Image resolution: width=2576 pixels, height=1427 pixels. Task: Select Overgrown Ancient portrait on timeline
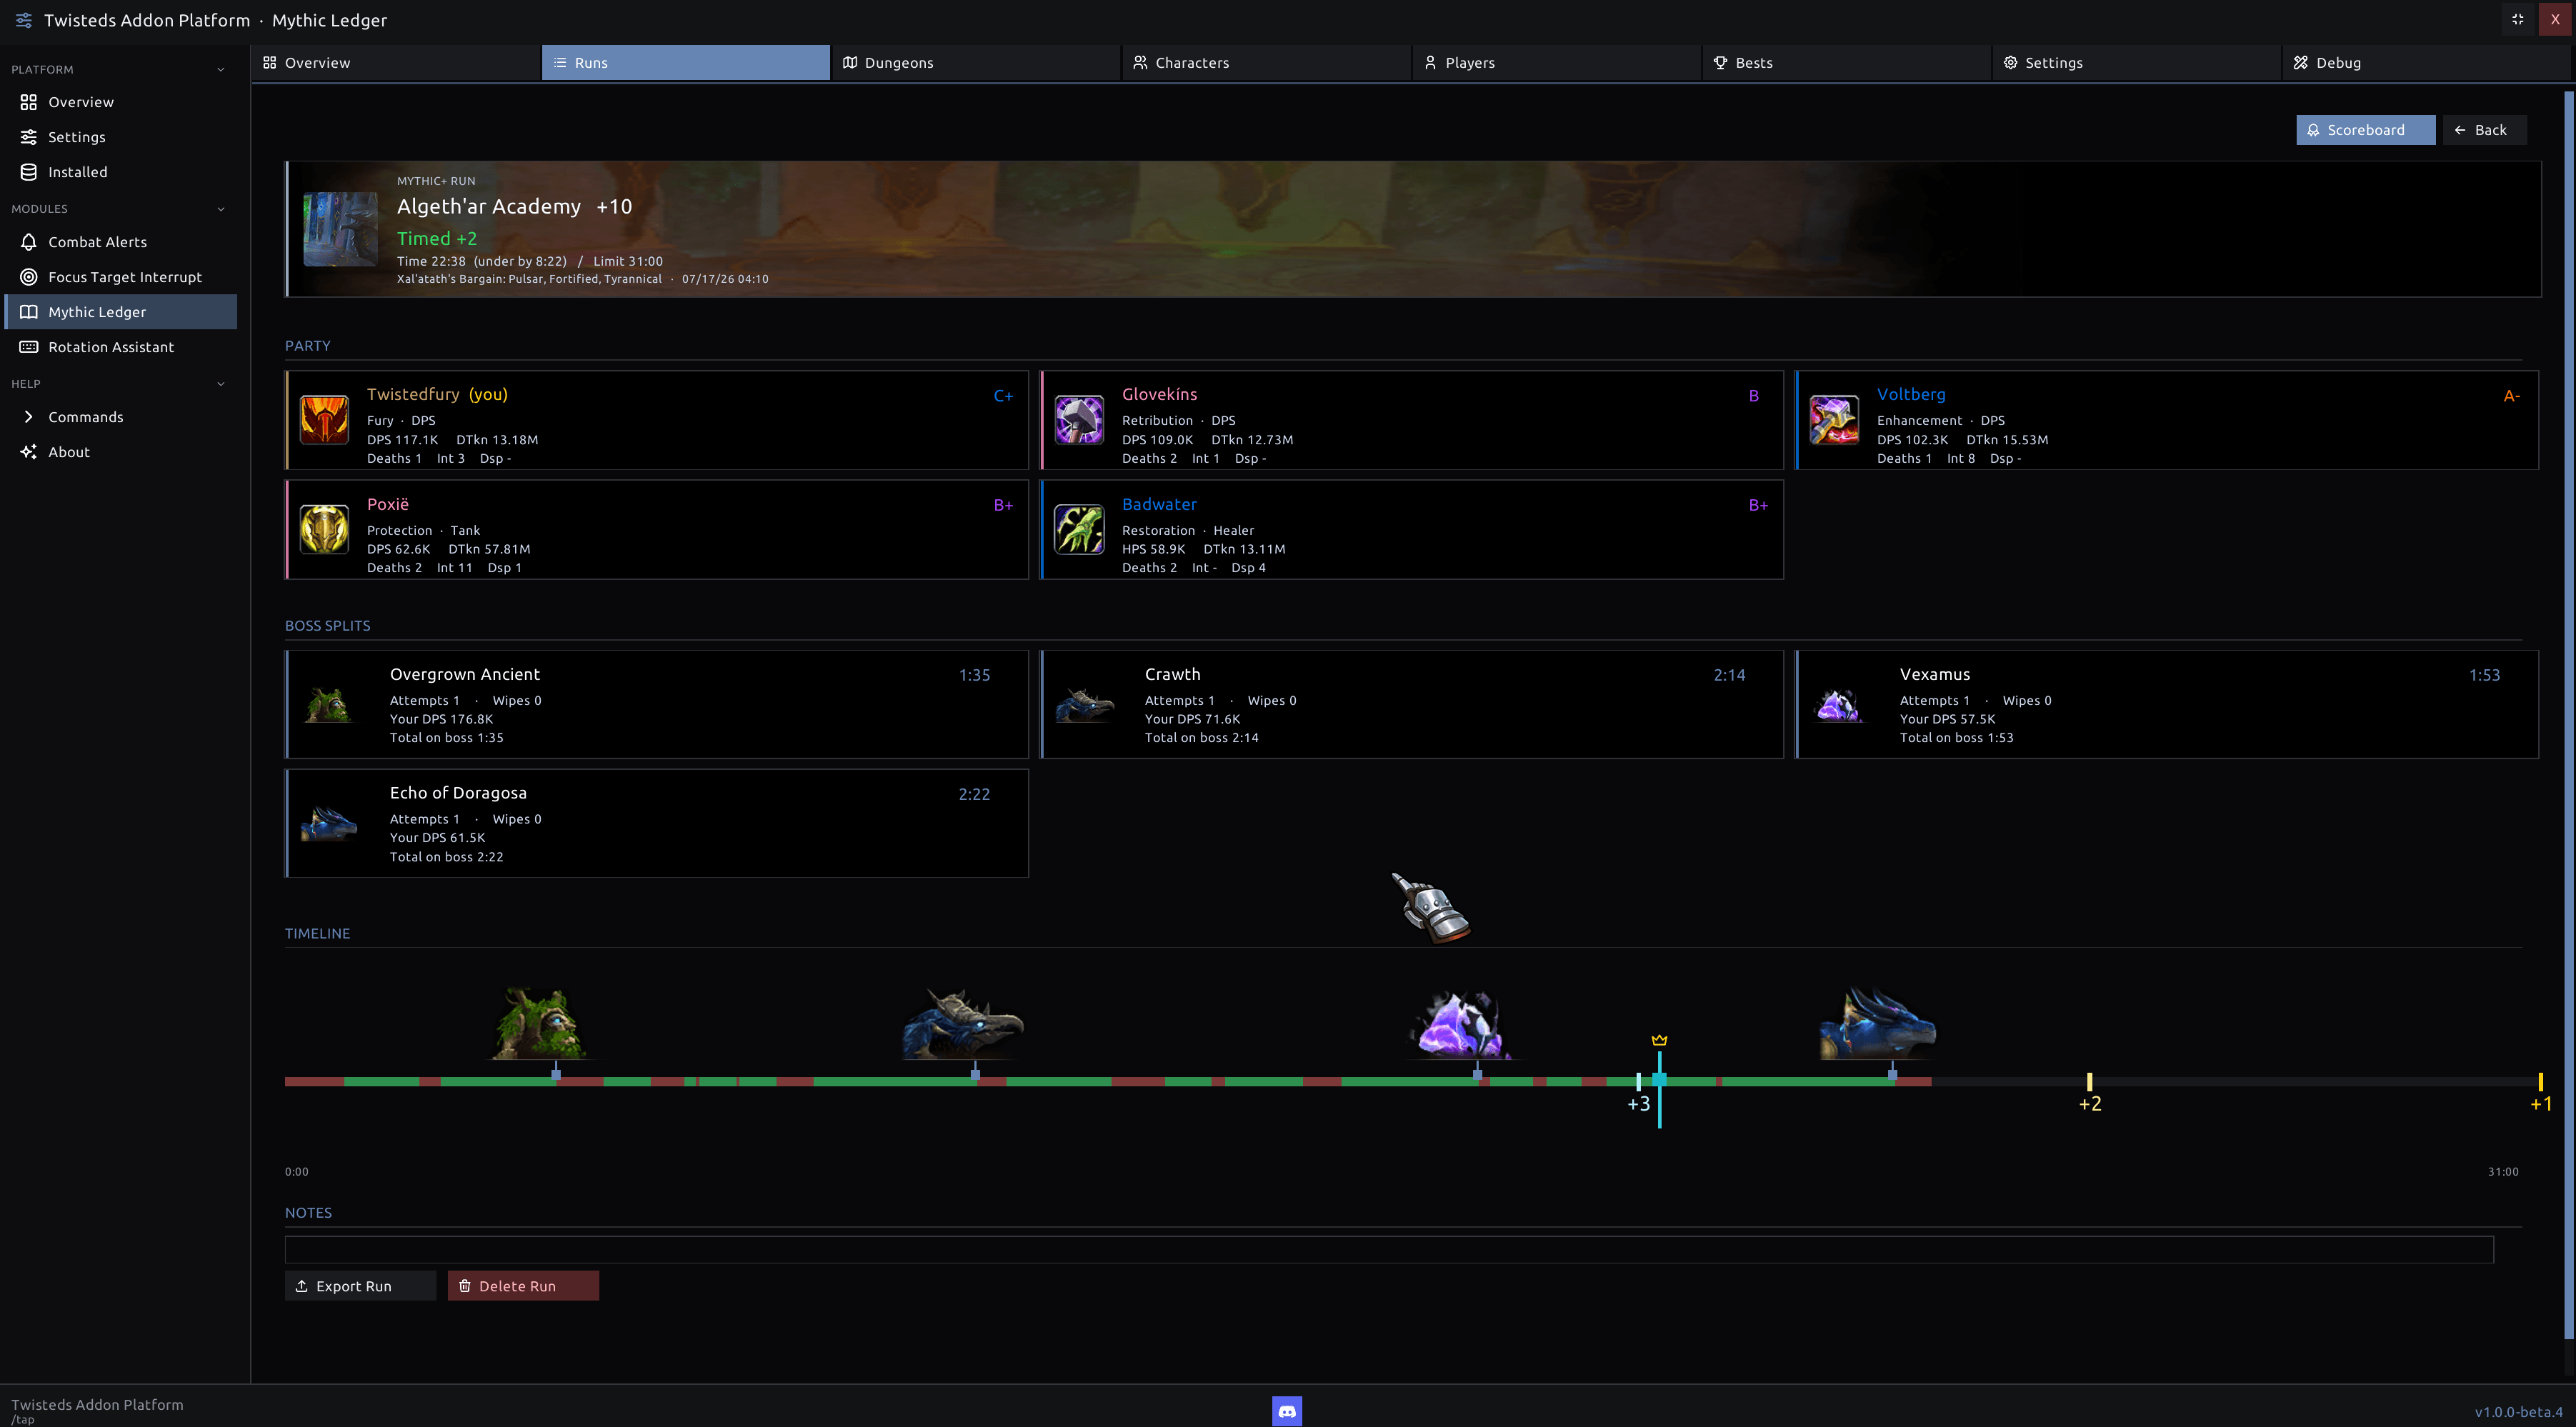pos(540,1023)
